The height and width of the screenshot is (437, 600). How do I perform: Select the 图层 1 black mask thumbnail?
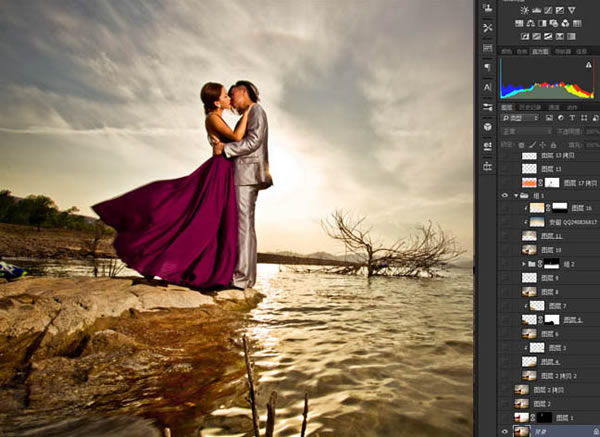coord(544,417)
